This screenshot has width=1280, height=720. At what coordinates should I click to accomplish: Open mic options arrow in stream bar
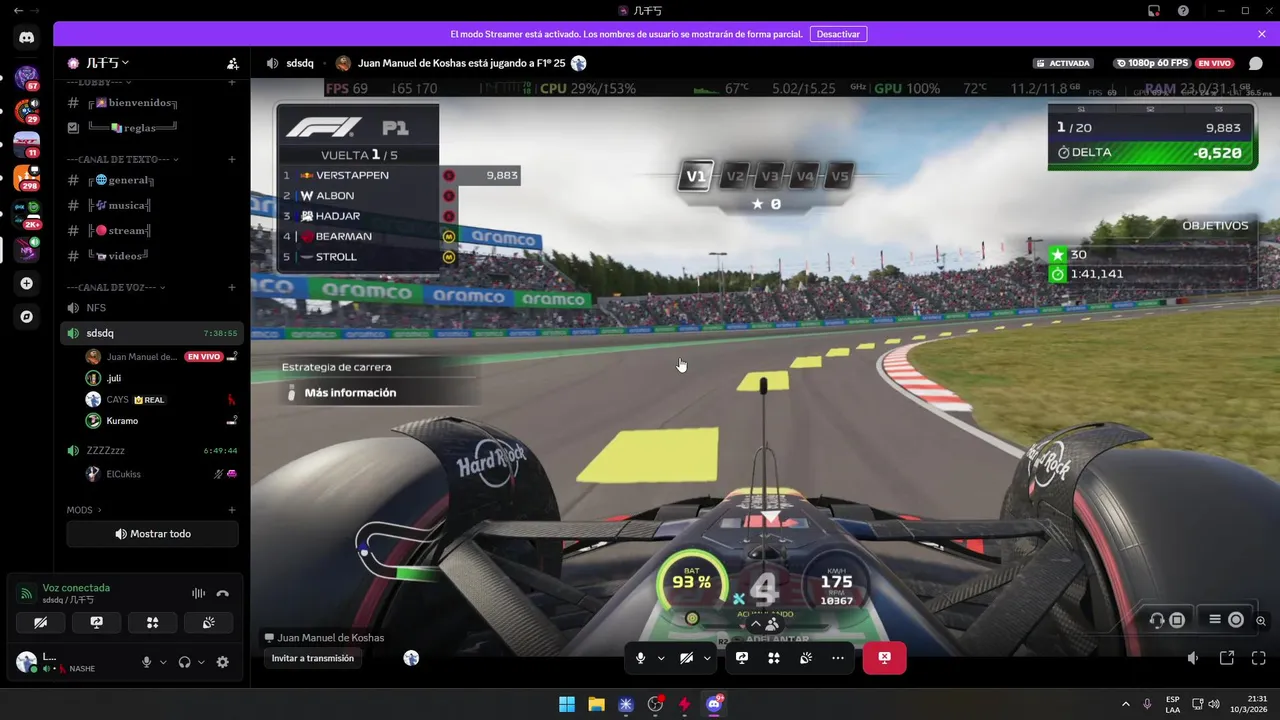(x=661, y=658)
